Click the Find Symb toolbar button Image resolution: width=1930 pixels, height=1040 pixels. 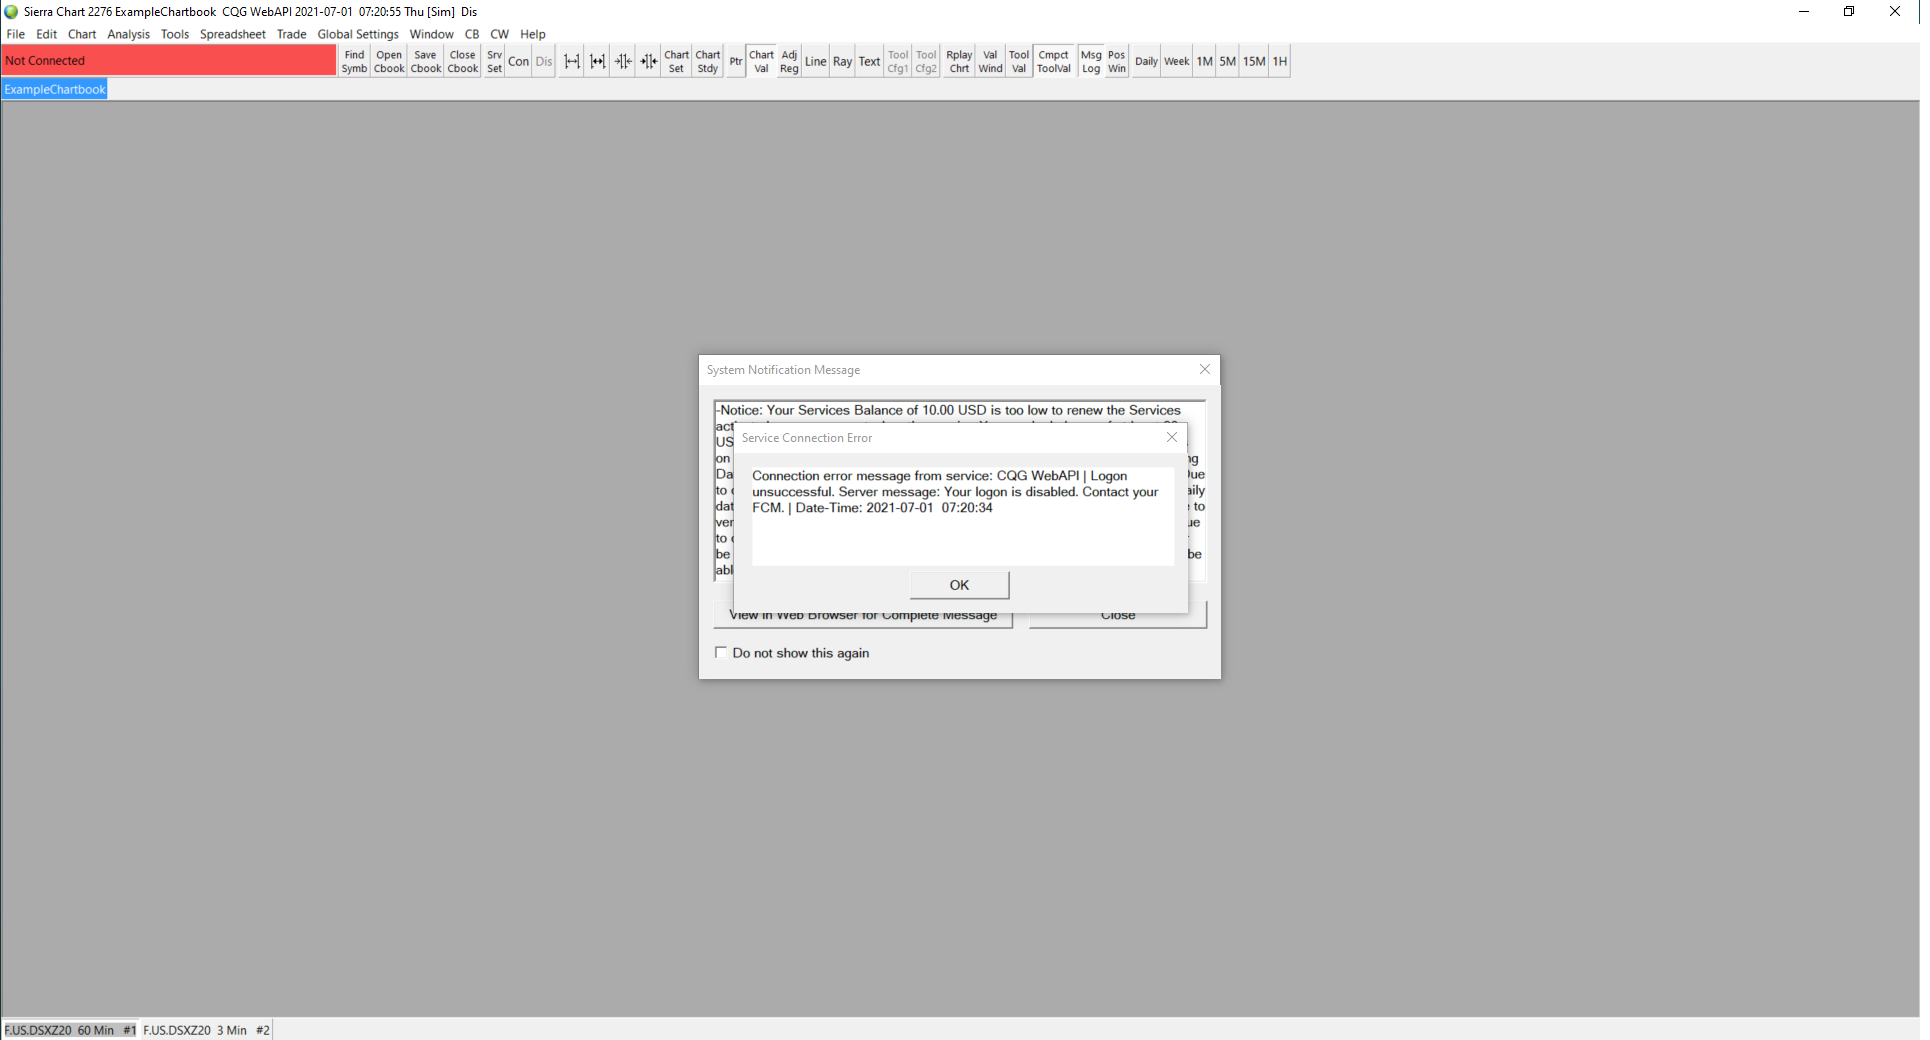tap(354, 62)
